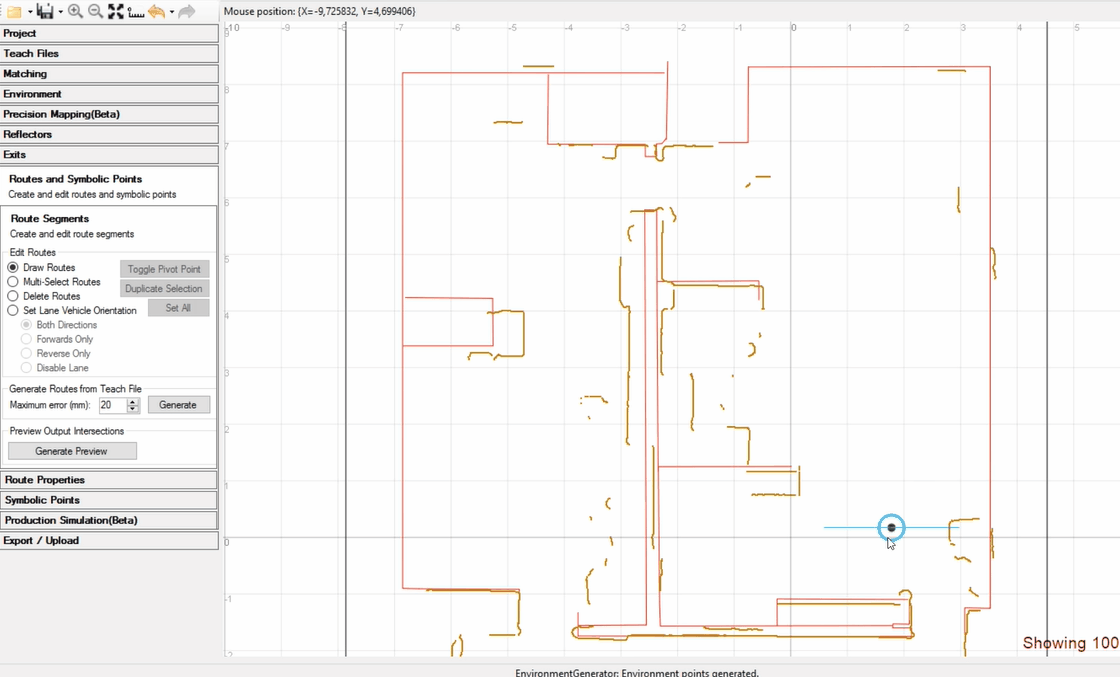Image resolution: width=1120 pixels, height=677 pixels.
Task: Expand the Precision Mapping(Beta) panel
Action: tap(109, 114)
